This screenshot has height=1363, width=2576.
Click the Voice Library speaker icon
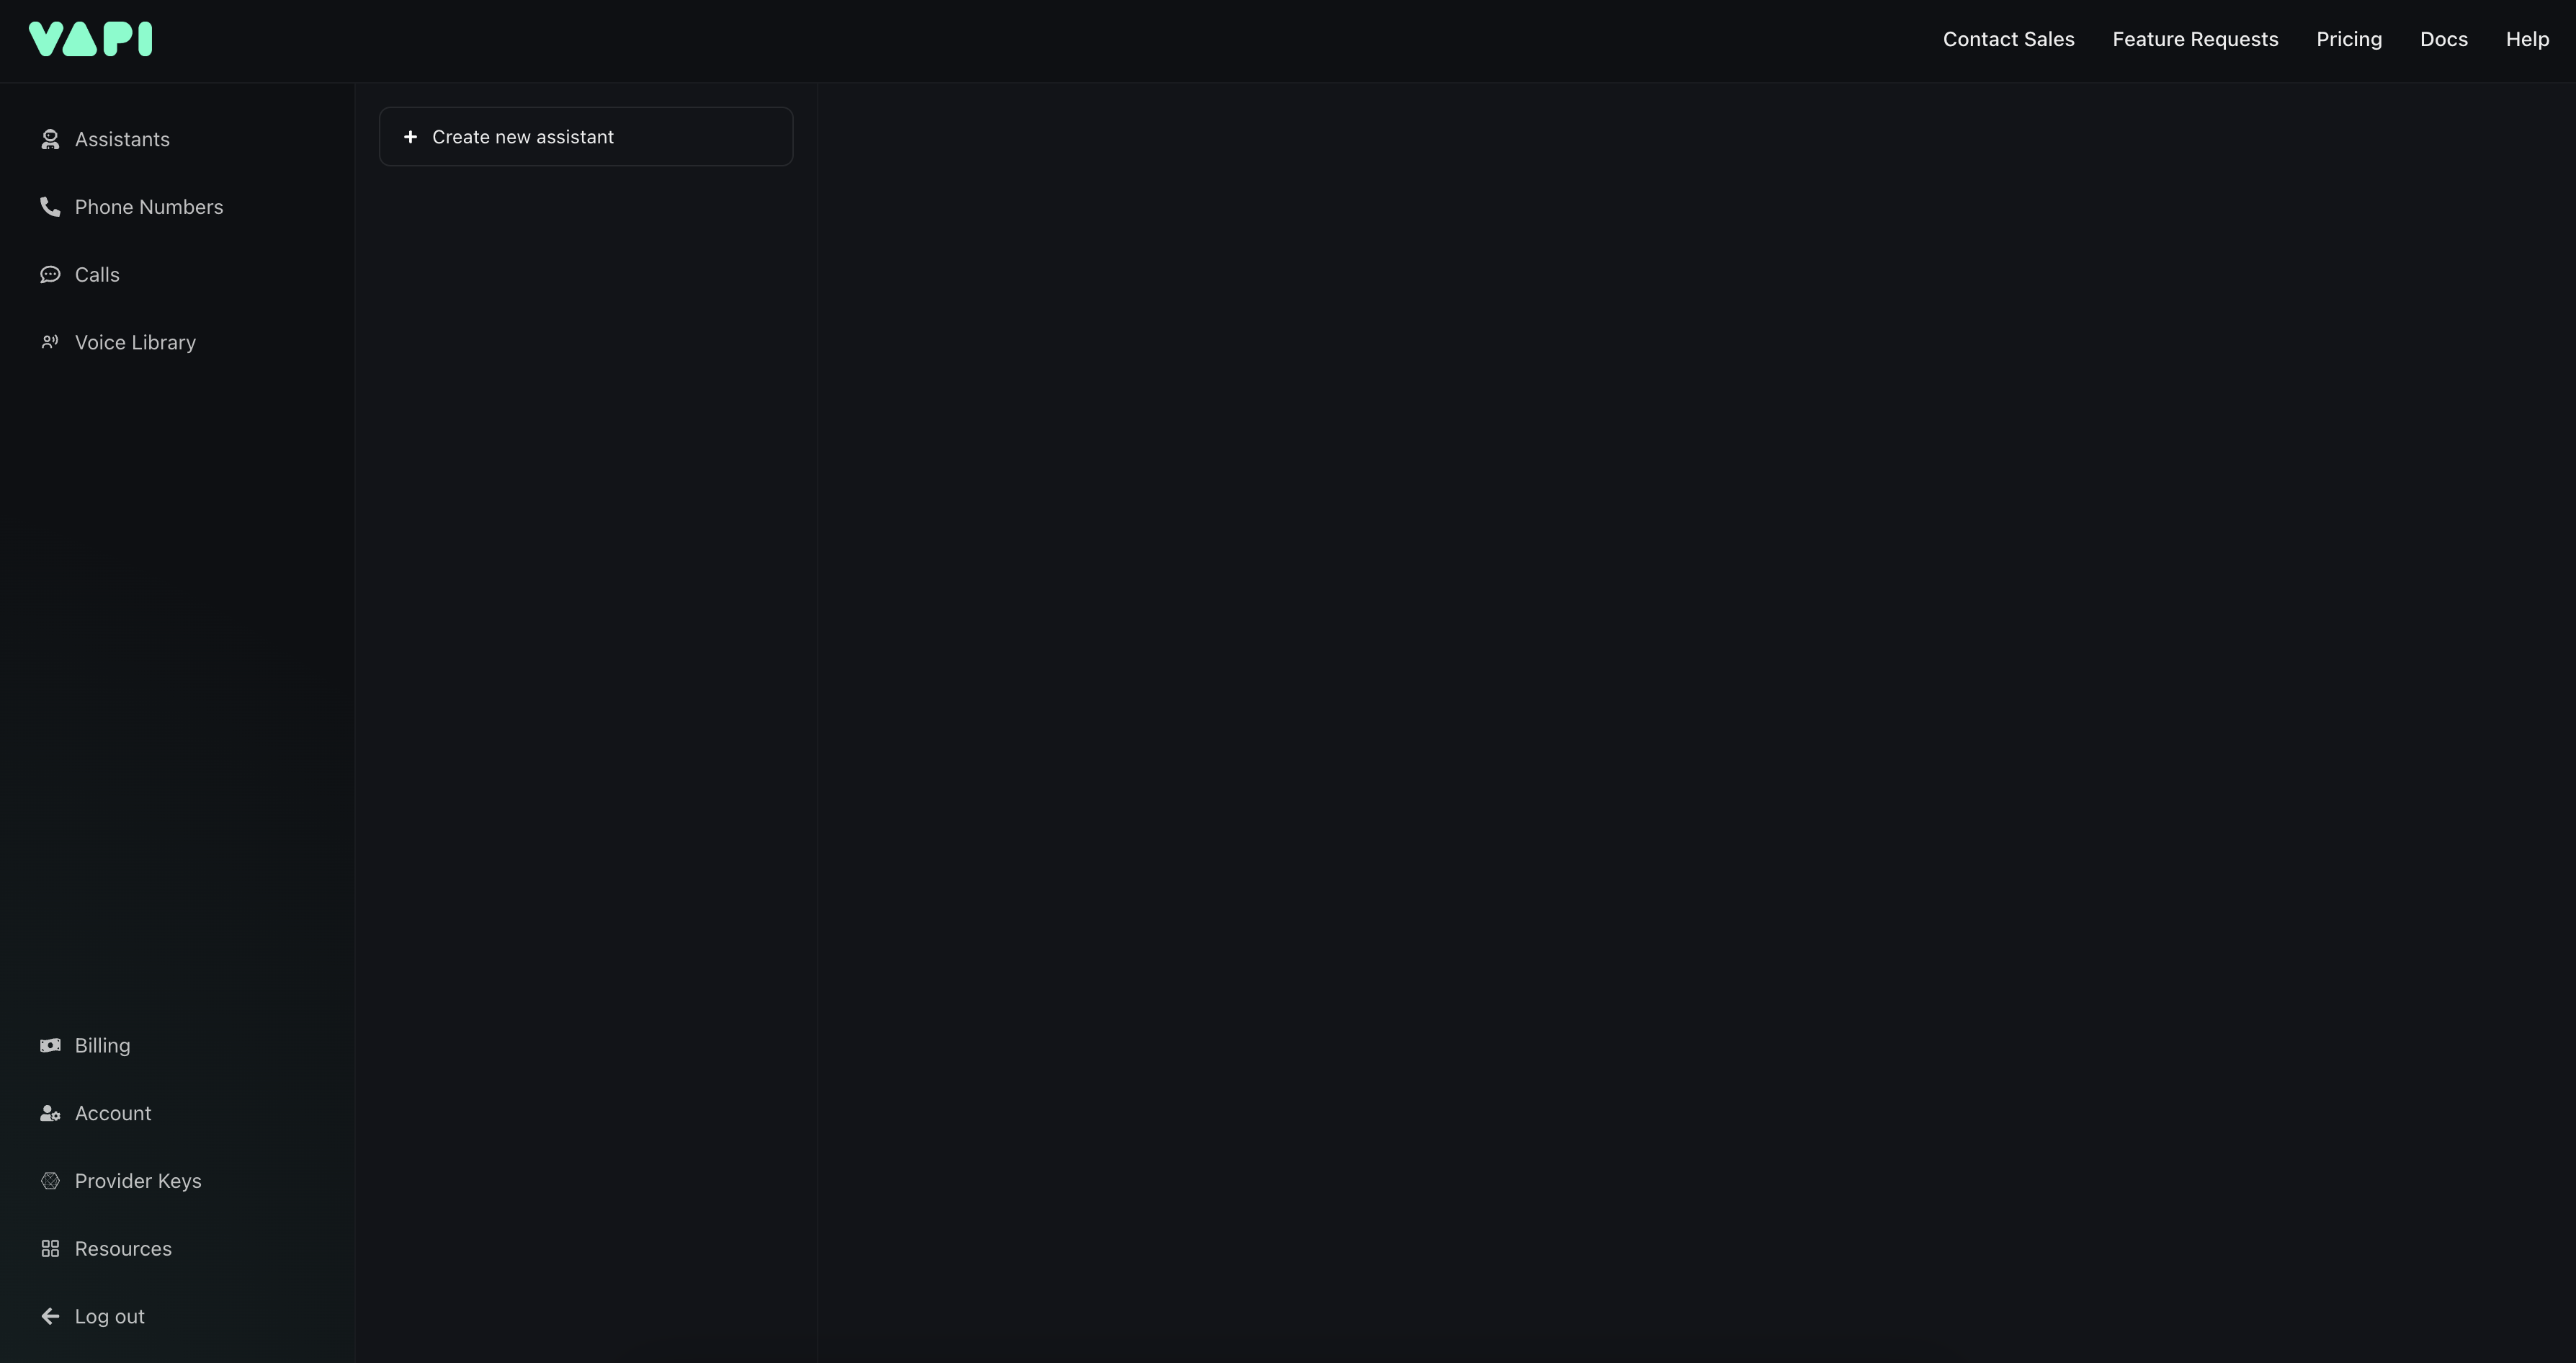(x=50, y=342)
